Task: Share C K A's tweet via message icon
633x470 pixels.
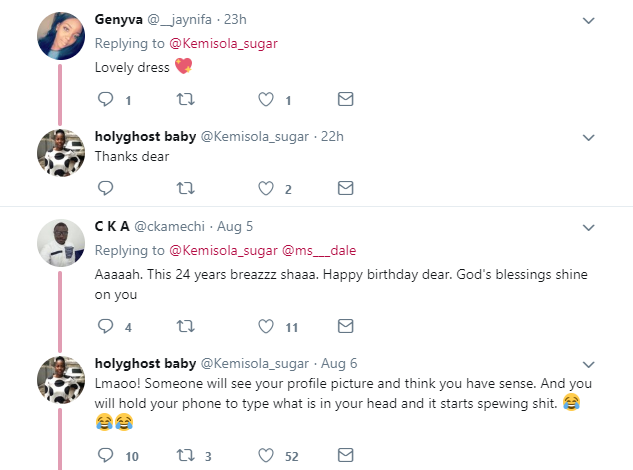Action: [x=345, y=325]
